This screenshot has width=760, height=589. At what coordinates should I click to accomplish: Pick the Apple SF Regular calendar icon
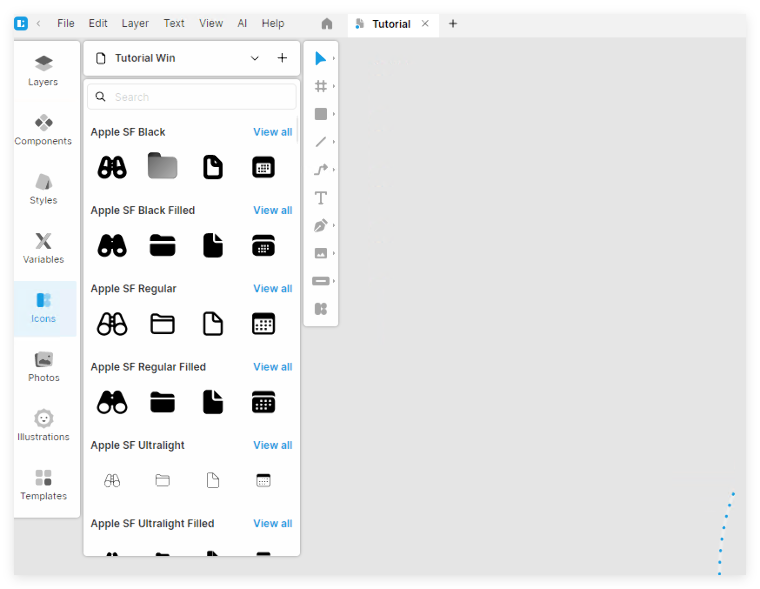[263, 324]
